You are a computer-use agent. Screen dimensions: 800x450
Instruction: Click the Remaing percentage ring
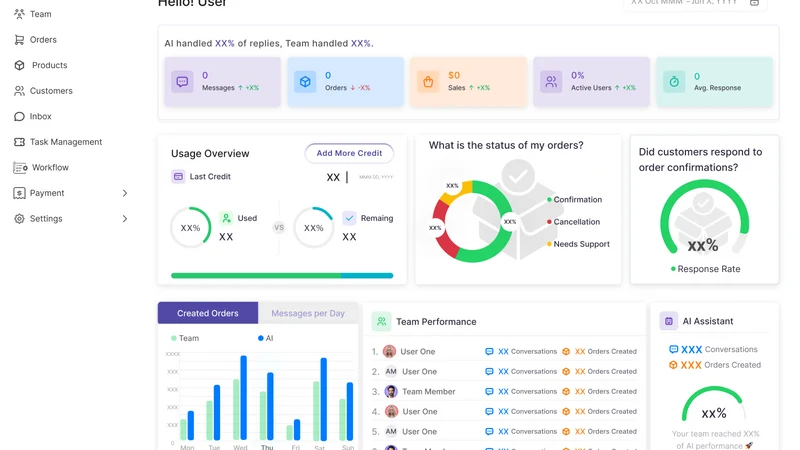[313, 228]
